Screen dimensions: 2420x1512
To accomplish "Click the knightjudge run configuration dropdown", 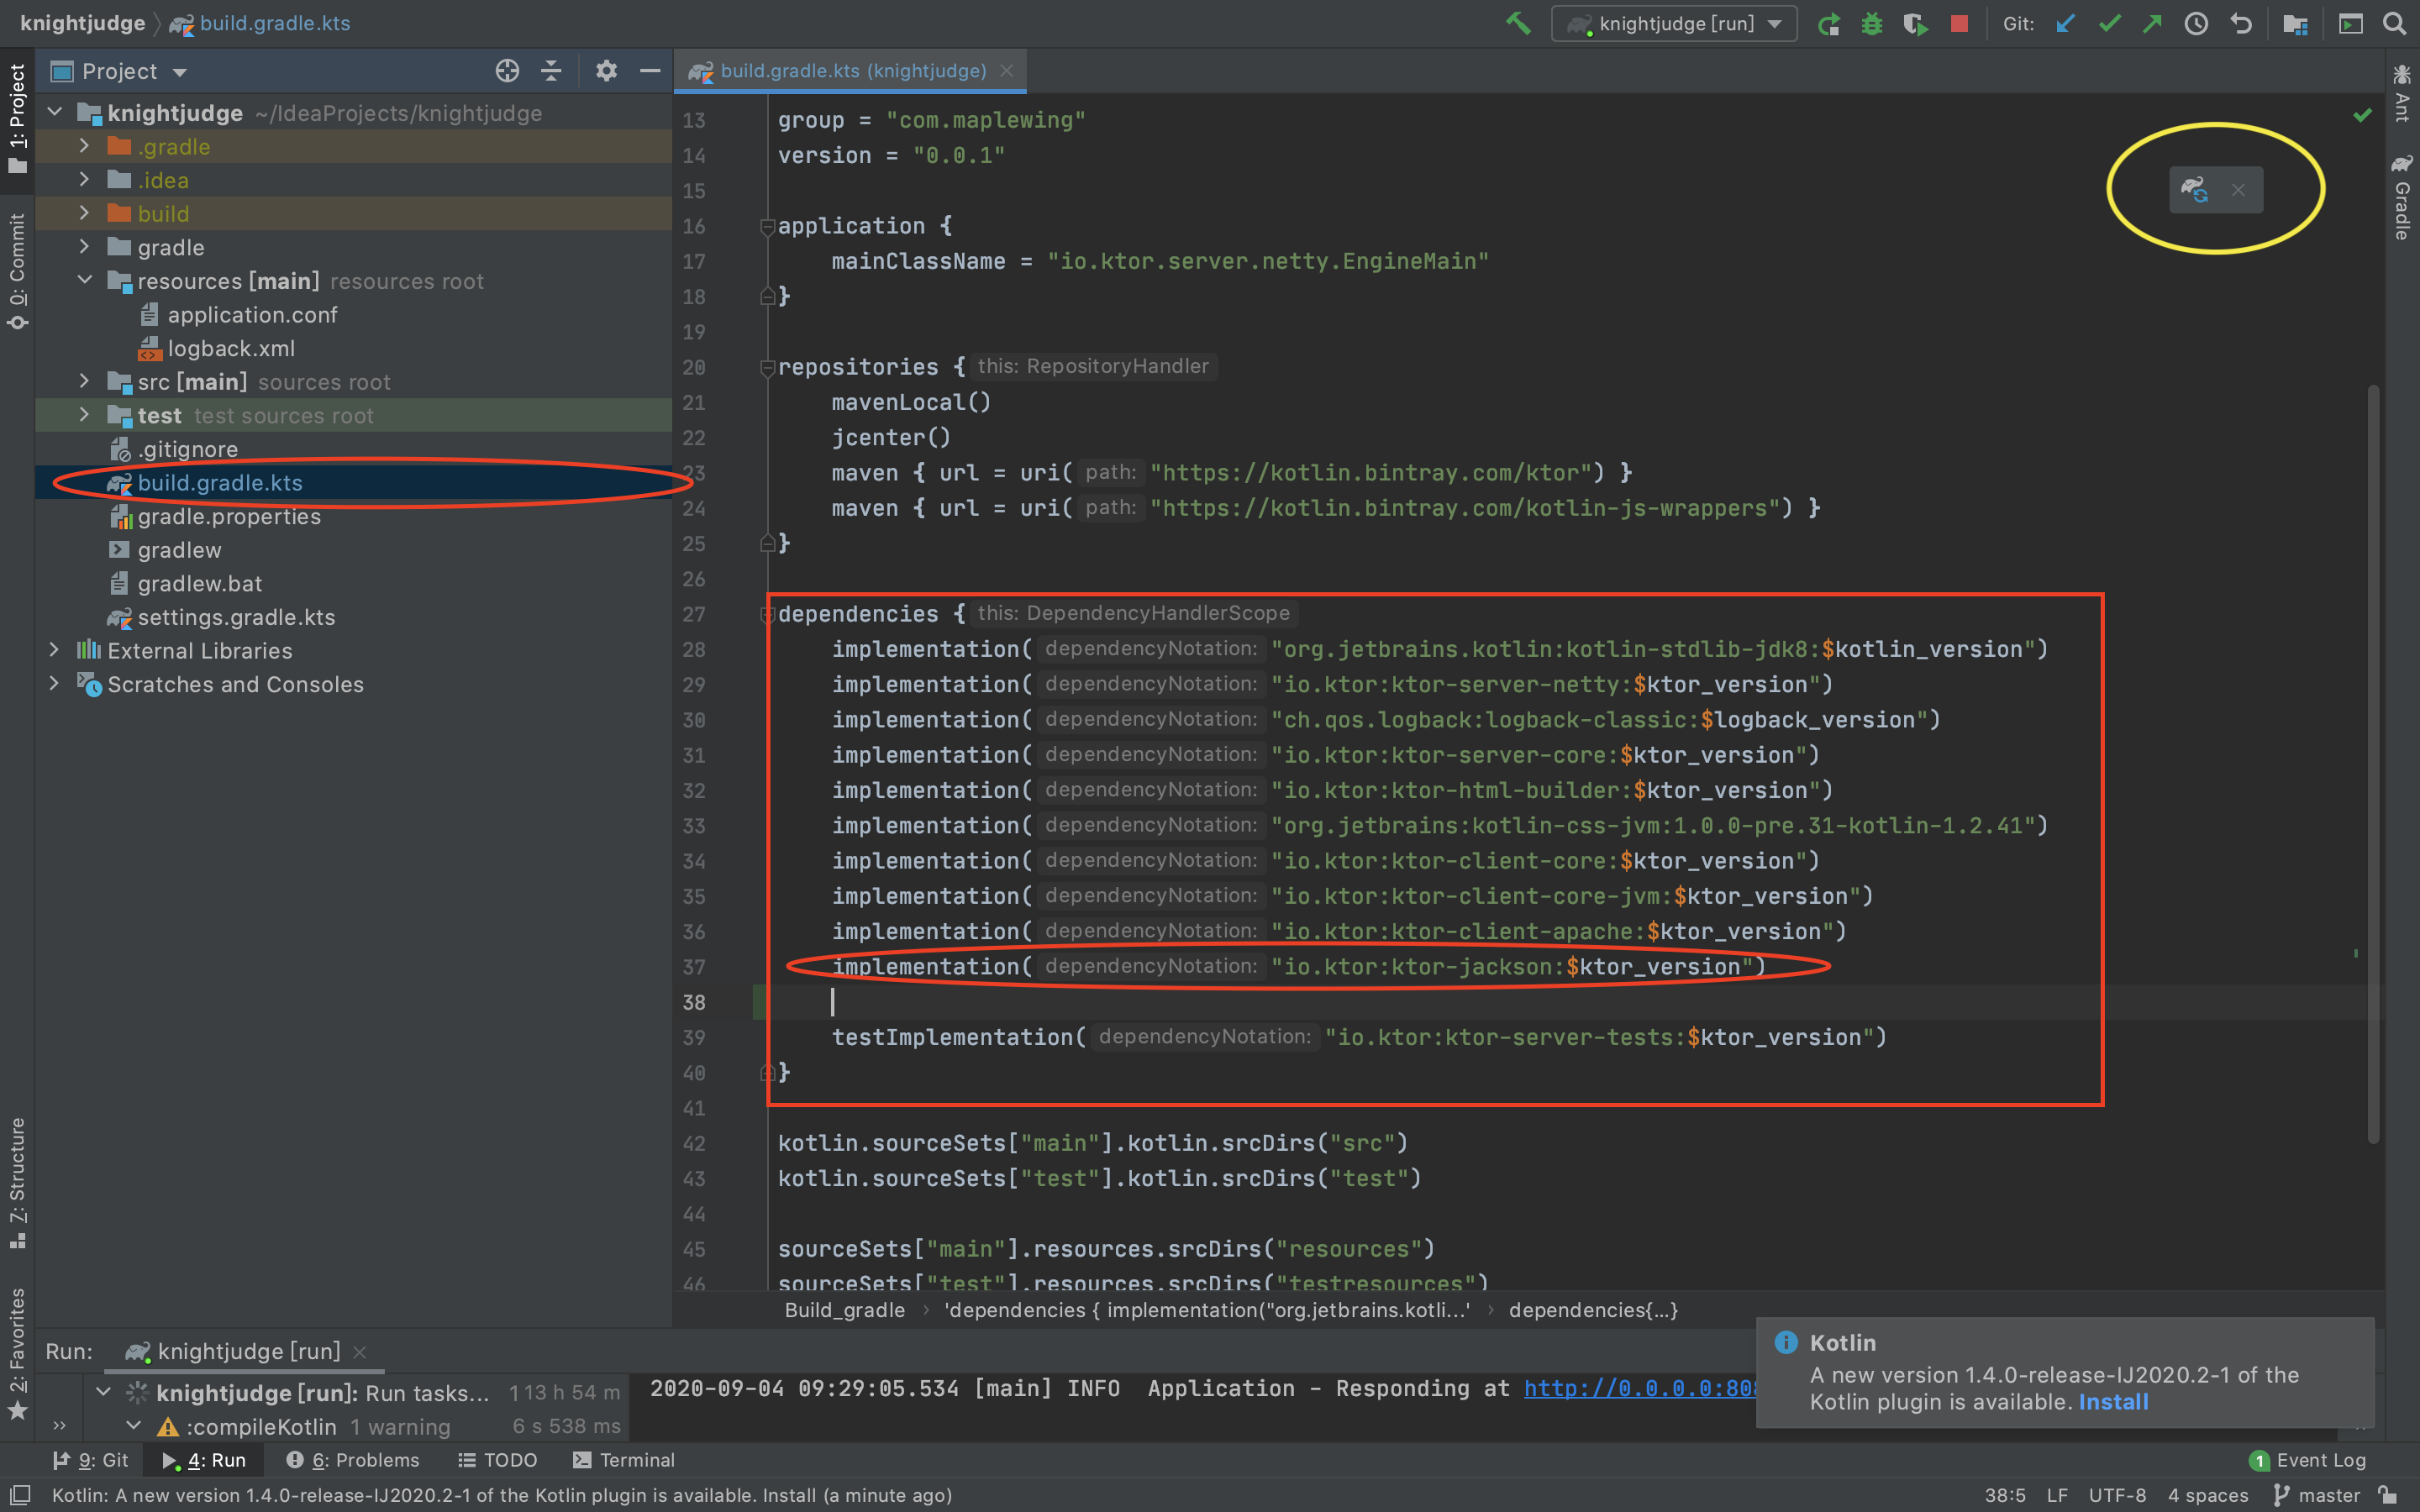I will [1664, 24].
